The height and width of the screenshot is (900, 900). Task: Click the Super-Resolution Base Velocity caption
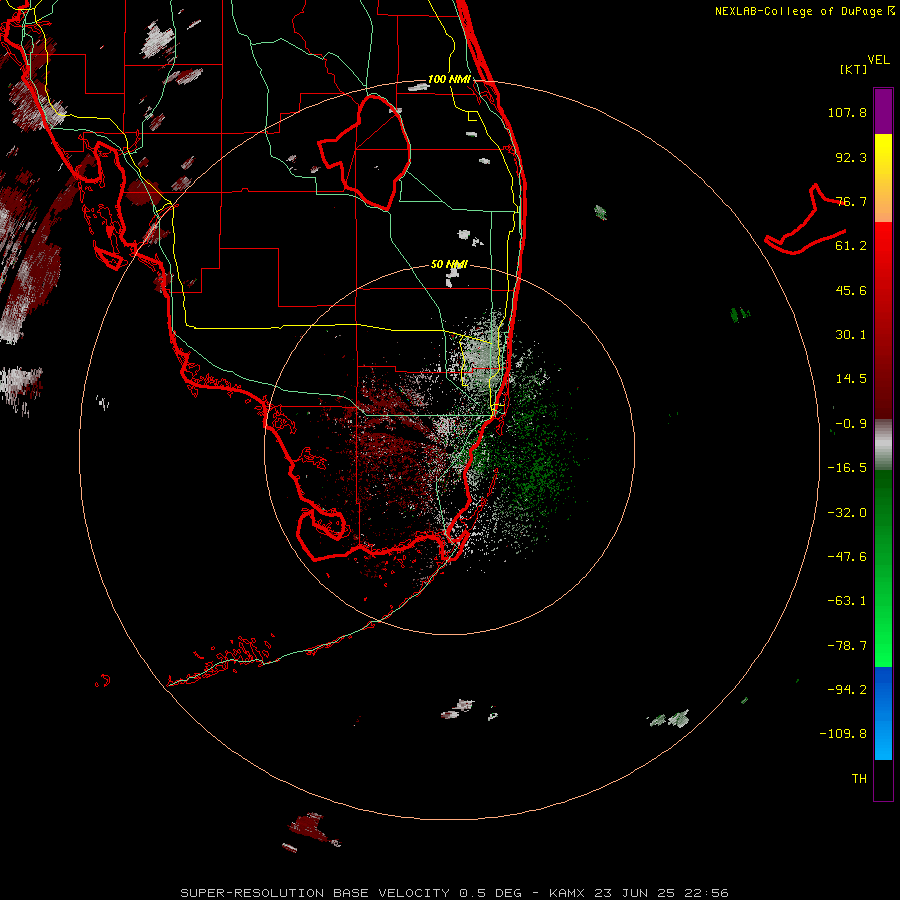(454, 893)
